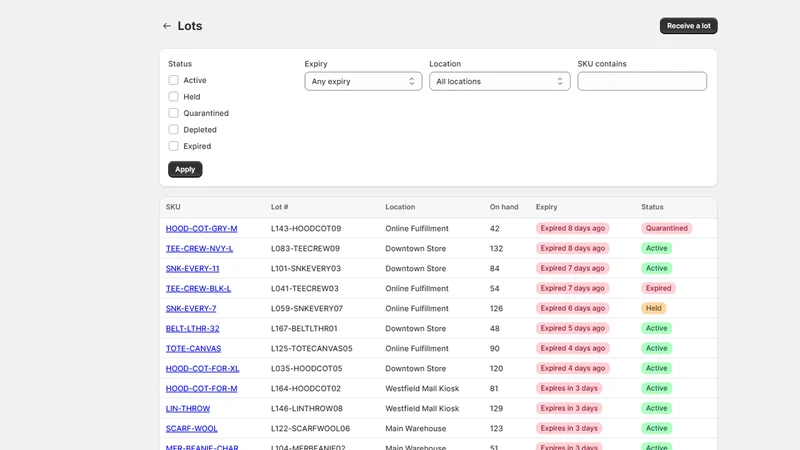The height and width of the screenshot is (450, 800).
Task: Click the Lots page heading
Action: tap(190, 26)
